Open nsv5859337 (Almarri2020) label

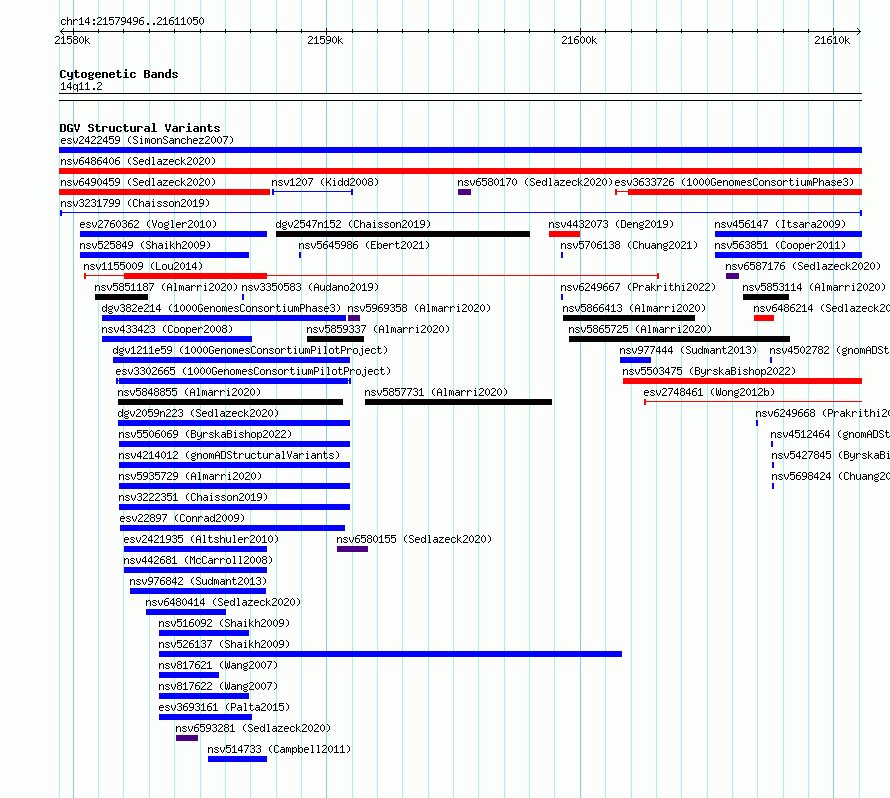pos(378,329)
